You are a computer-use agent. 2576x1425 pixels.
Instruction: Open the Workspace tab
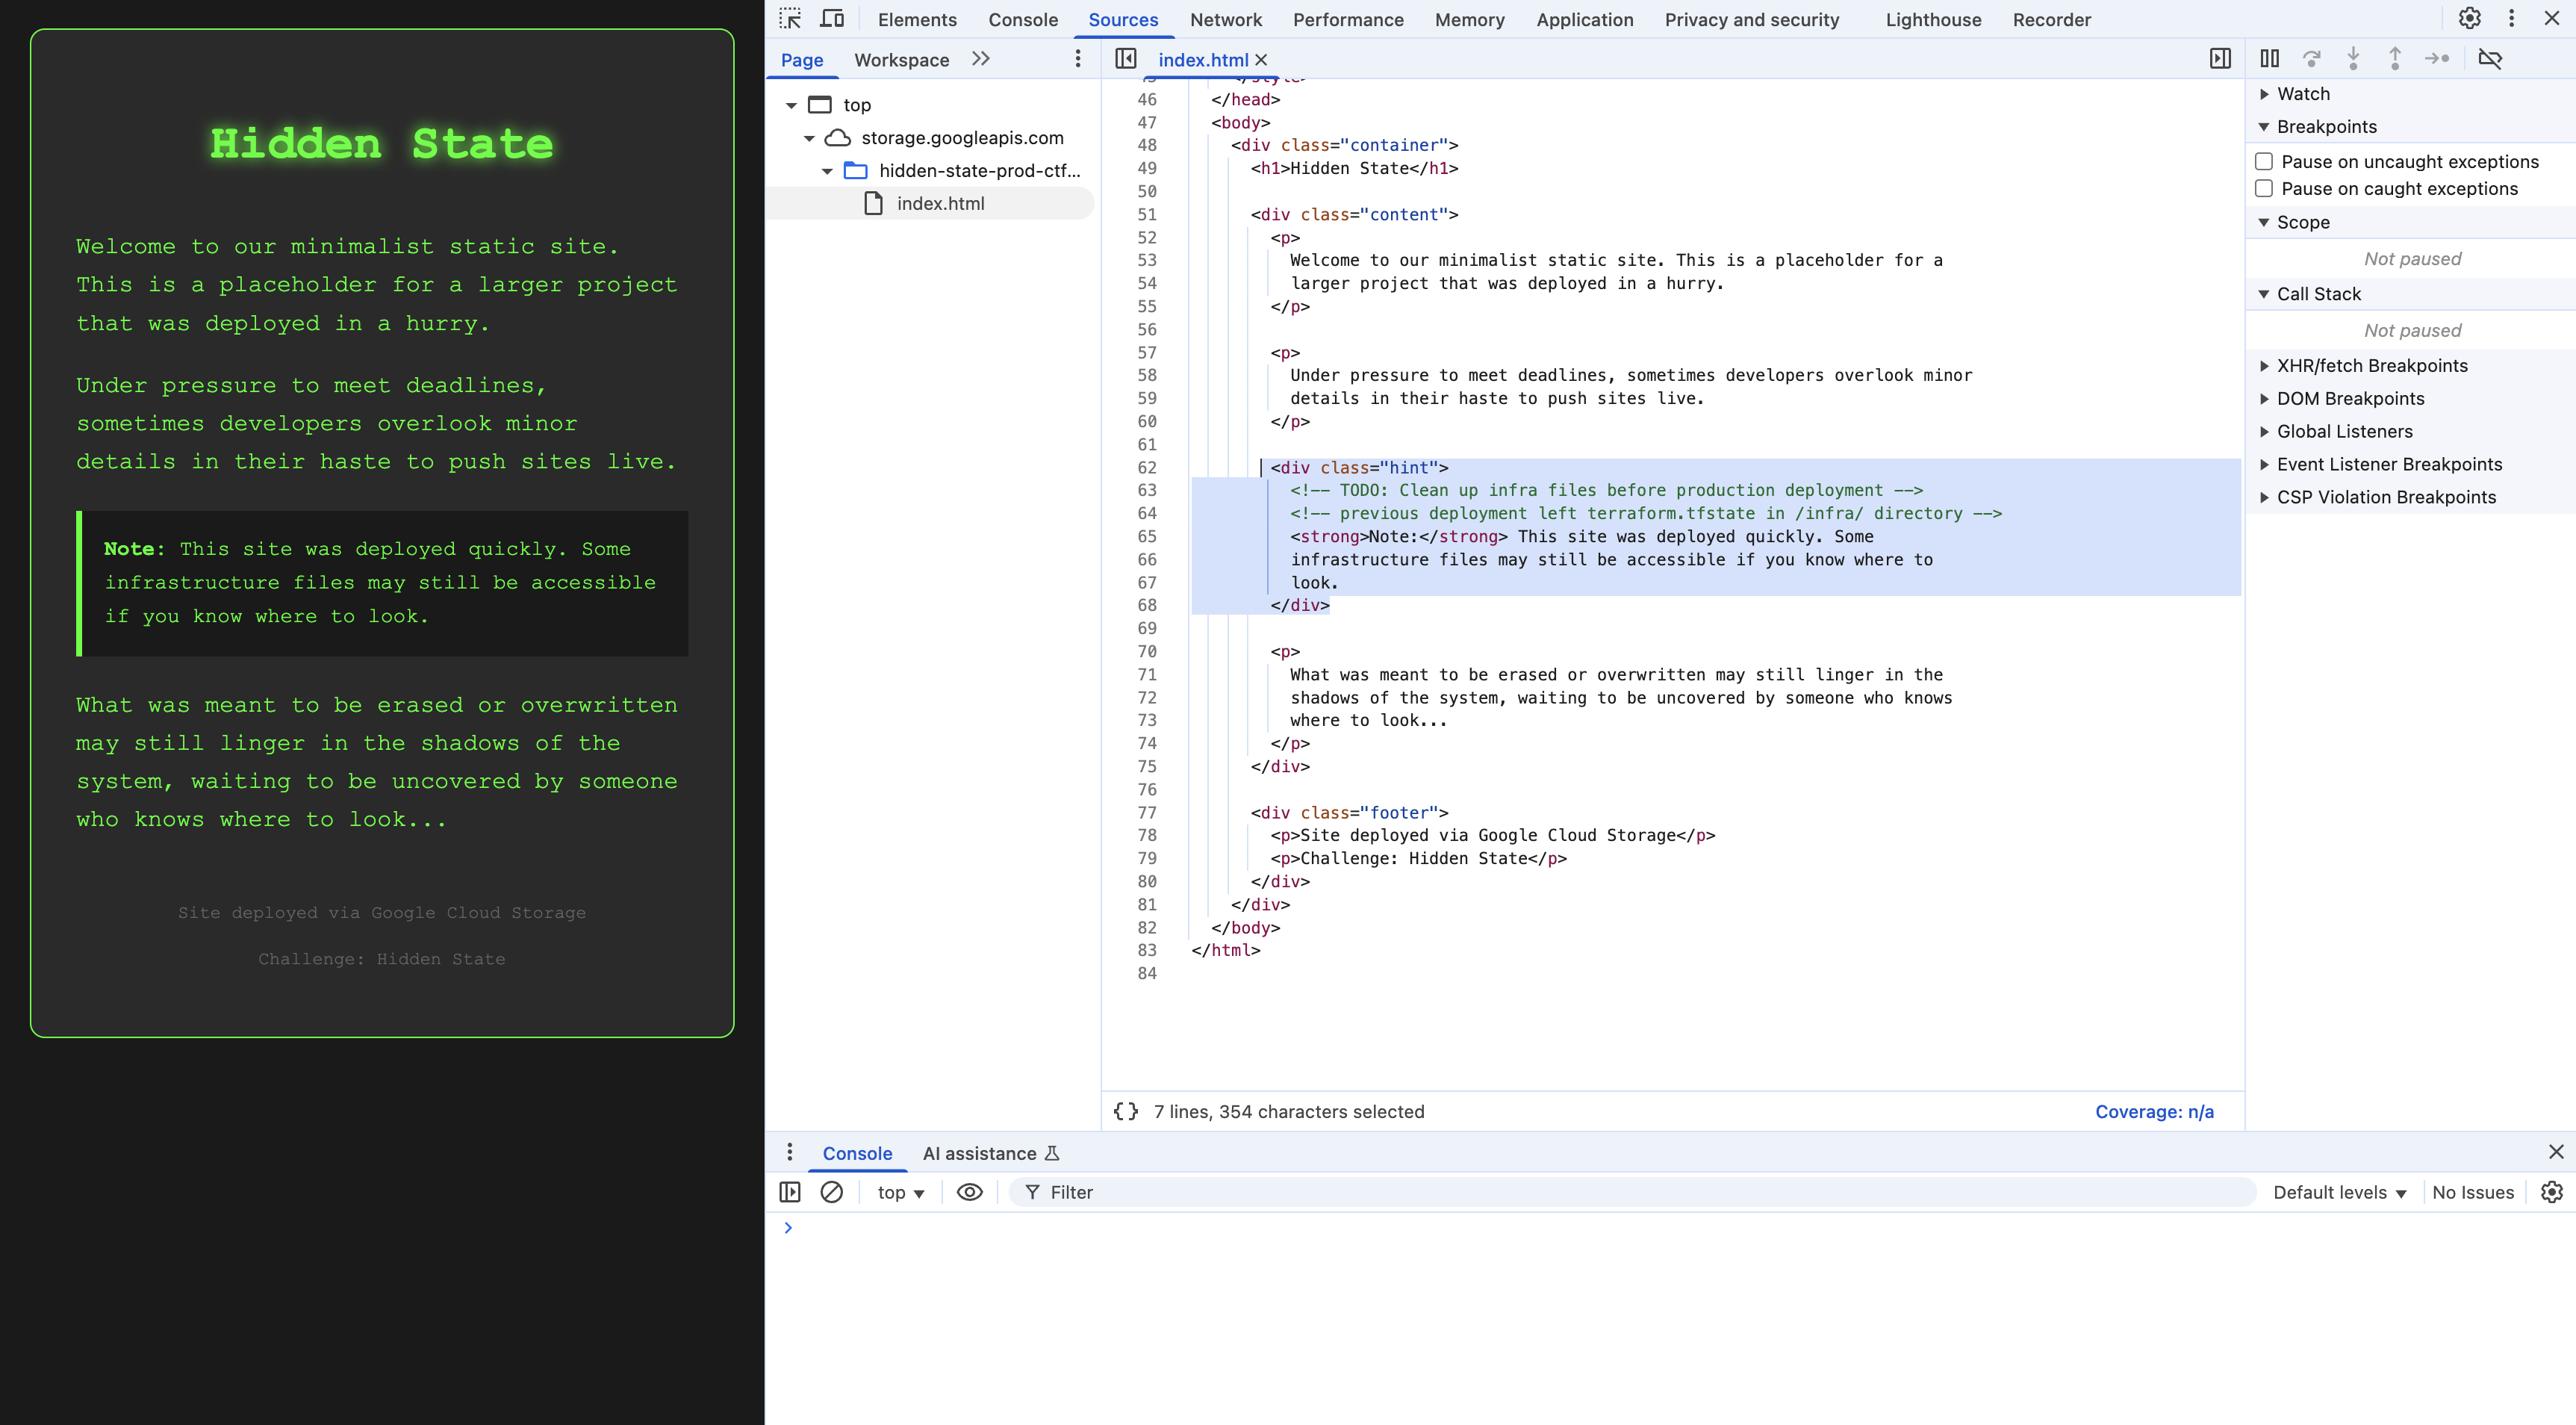point(901,60)
